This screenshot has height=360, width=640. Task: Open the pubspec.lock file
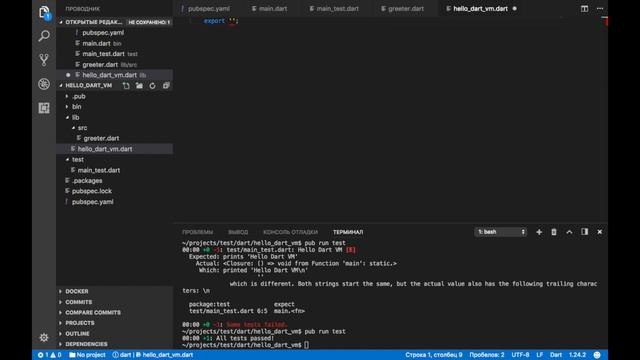pyautogui.click(x=92, y=191)
